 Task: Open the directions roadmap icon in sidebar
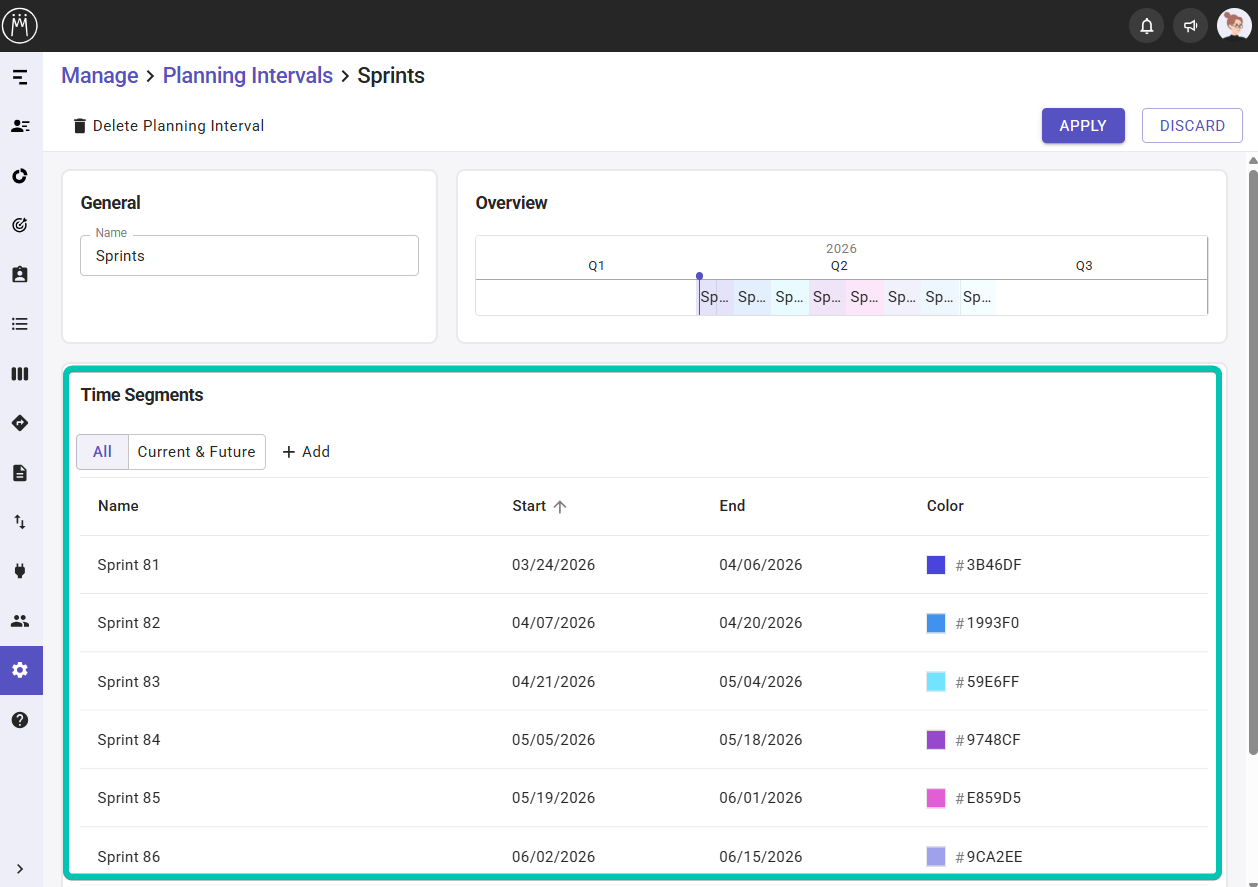(20, 423)
